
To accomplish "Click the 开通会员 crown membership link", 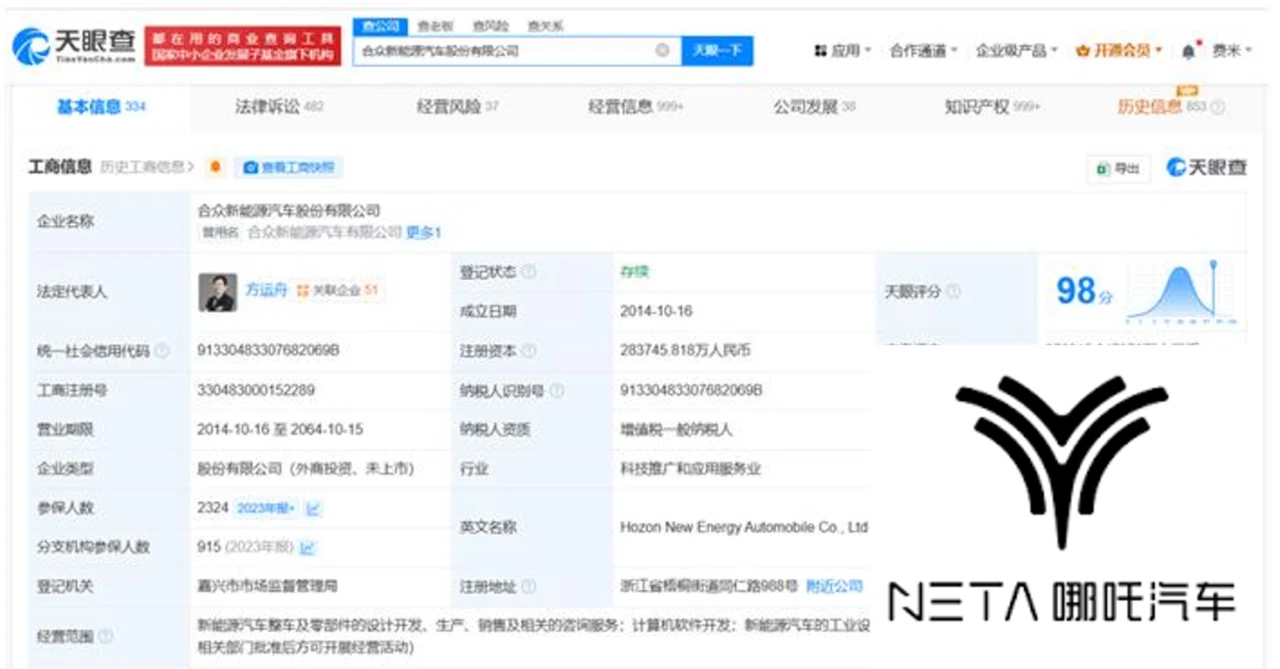I will pyautogui.click(x=1119, y=50).
